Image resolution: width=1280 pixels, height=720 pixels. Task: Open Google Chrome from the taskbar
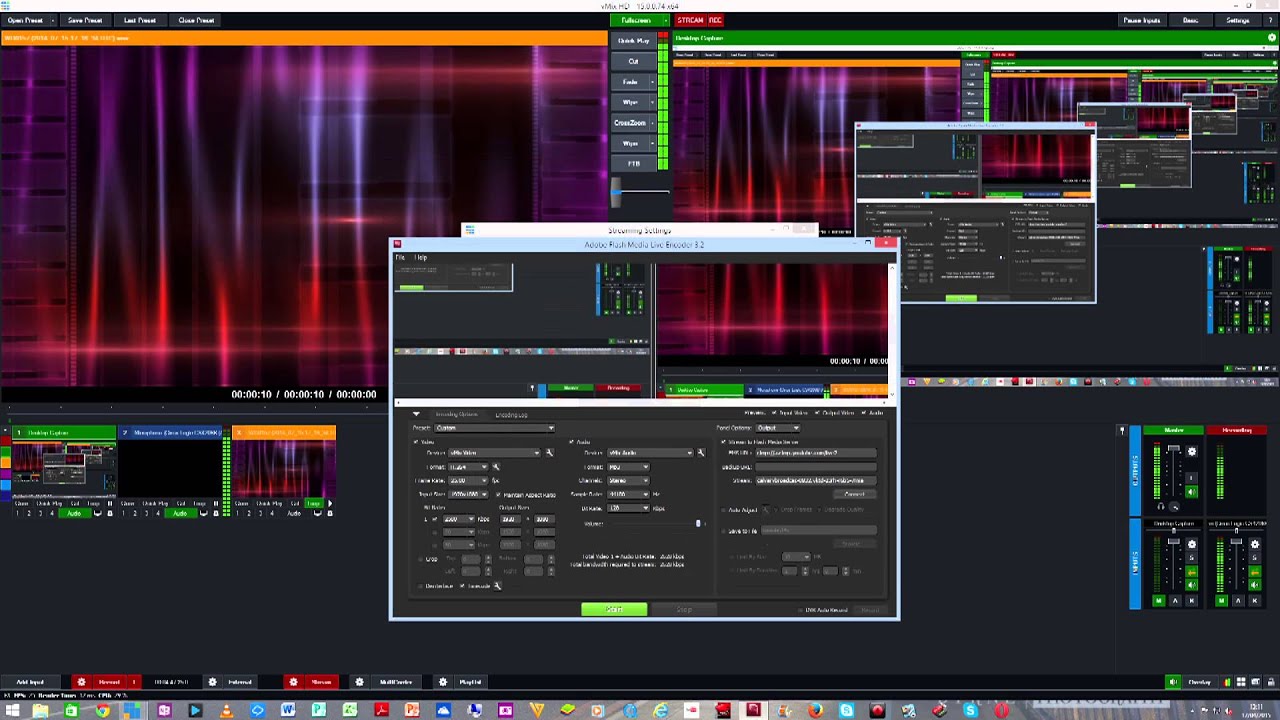coord(102,711)
